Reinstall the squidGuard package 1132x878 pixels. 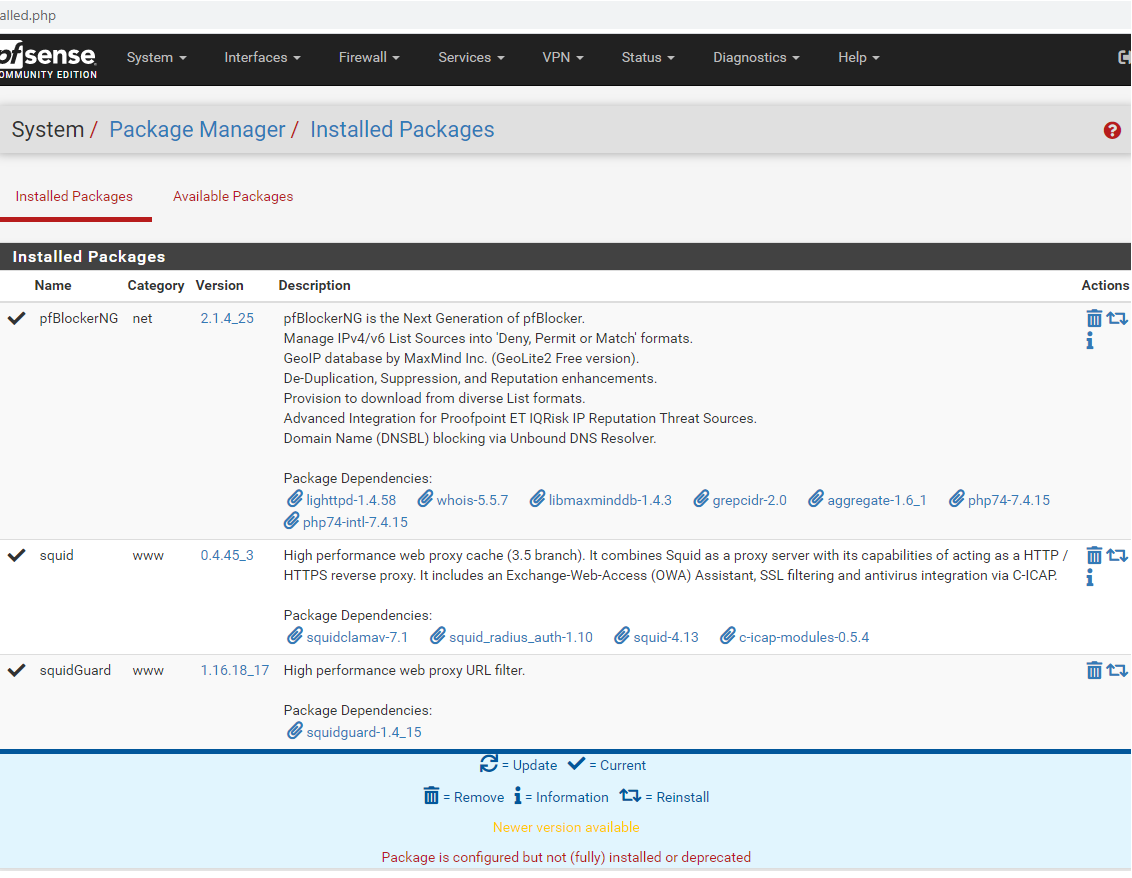pyautogui.click(x=1117, y=670)
